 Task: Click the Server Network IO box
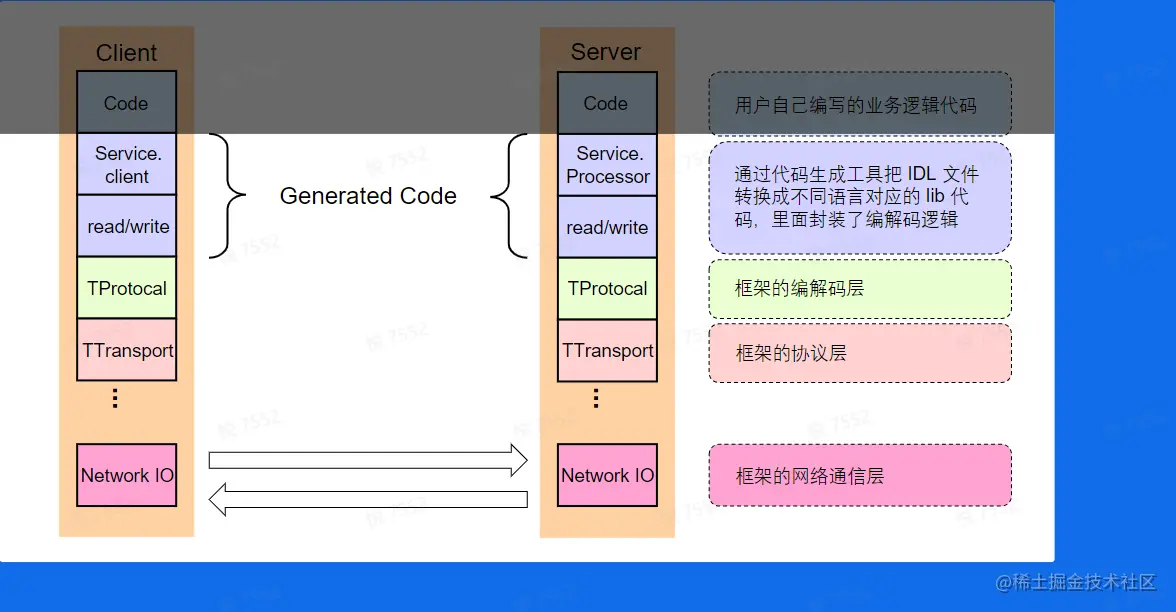[x=606, y=475]
